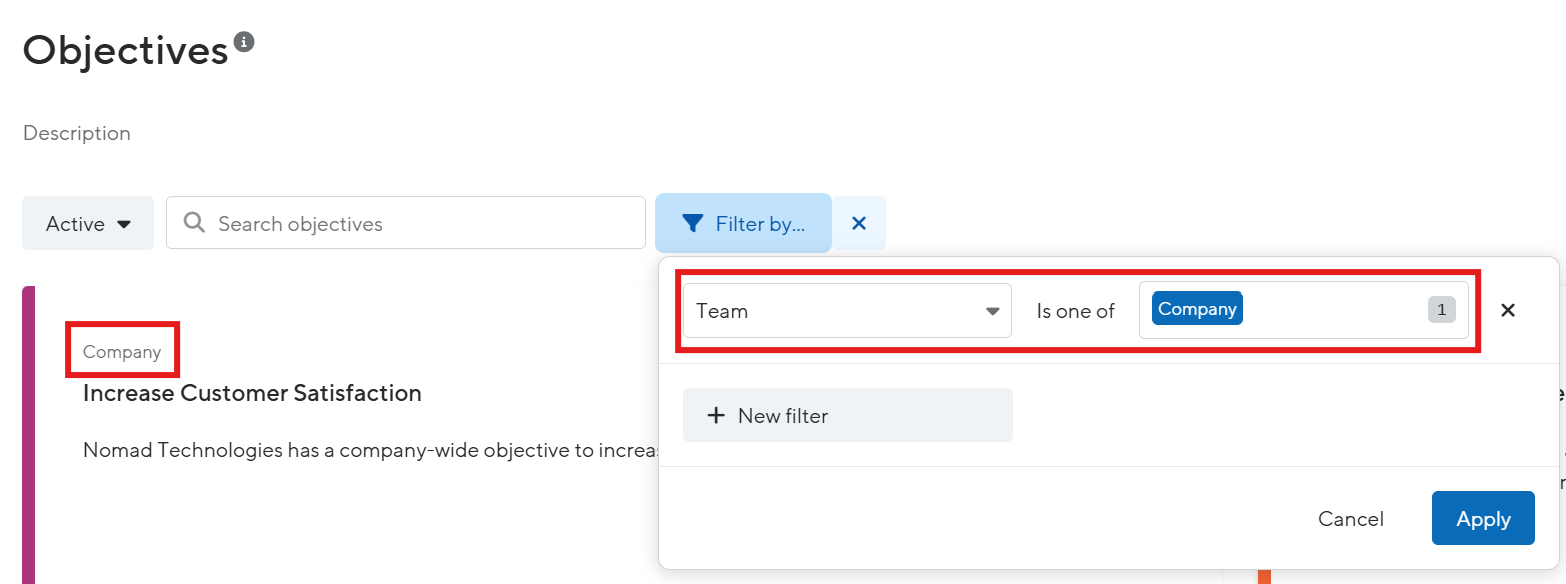
Task: Expand the Team filter type dropdown
Action: pyautogui.click(x=845, y=310)
